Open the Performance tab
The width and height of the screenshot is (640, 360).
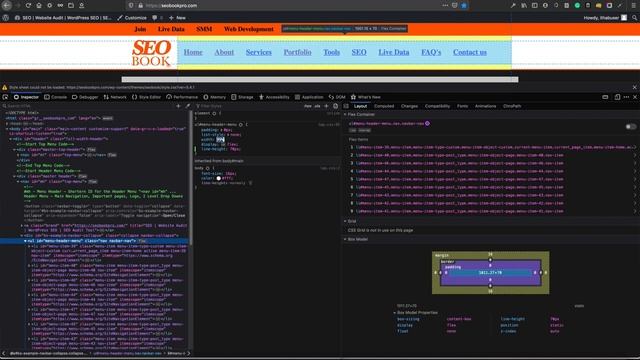click(182, 97)
